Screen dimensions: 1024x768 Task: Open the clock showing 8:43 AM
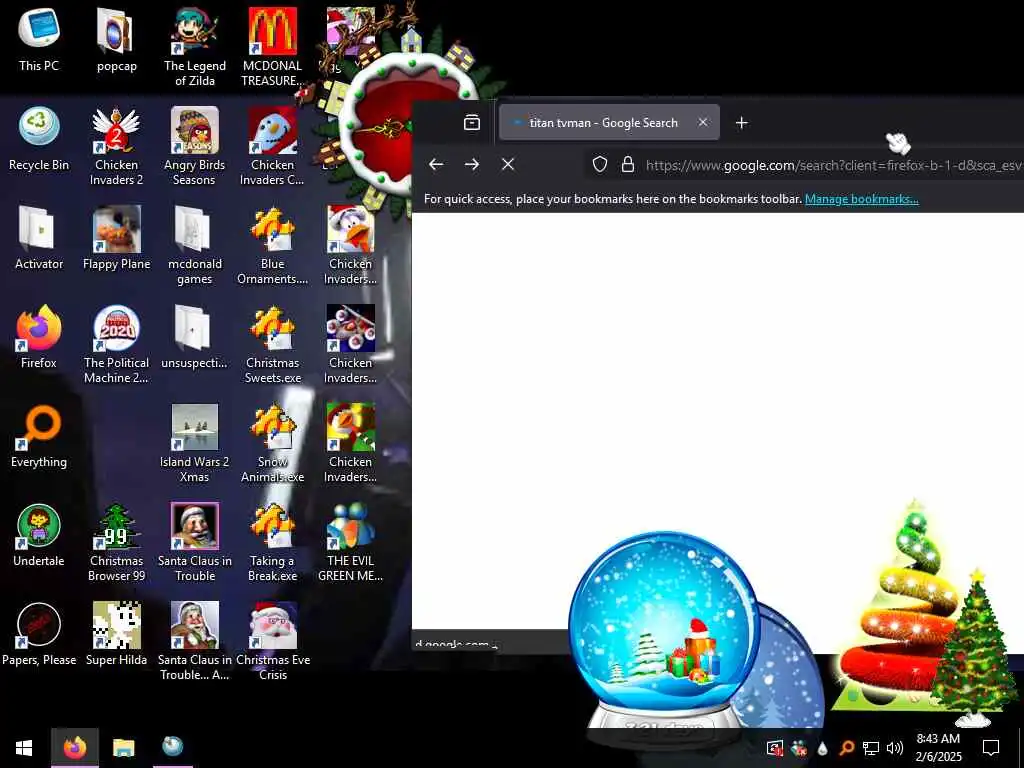[938, 748]
